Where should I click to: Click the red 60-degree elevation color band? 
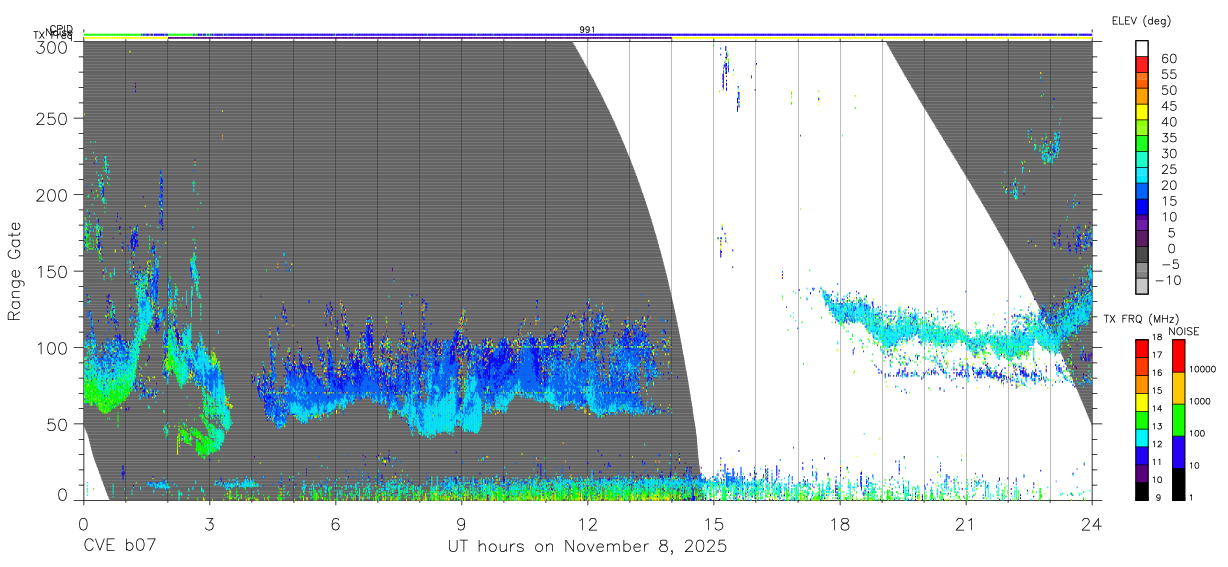coord(1143,64)
